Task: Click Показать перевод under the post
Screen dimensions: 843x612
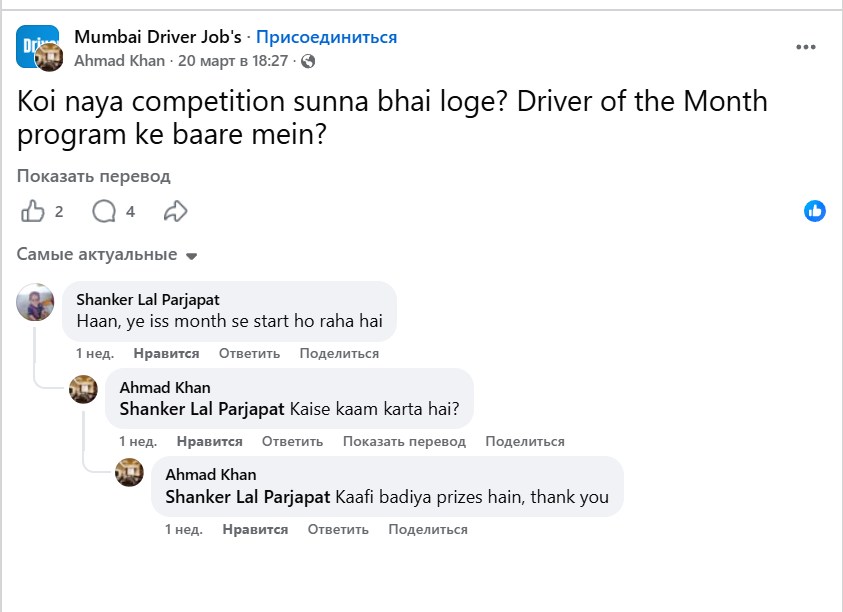Action: coord(93,176)
